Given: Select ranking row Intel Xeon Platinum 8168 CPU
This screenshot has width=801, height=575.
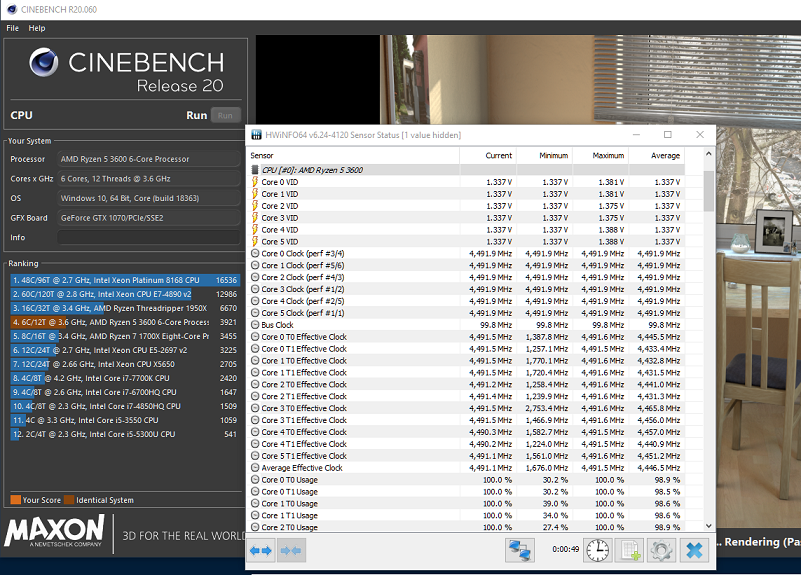Looking at the screenshot, I should (x=125, y=280).
